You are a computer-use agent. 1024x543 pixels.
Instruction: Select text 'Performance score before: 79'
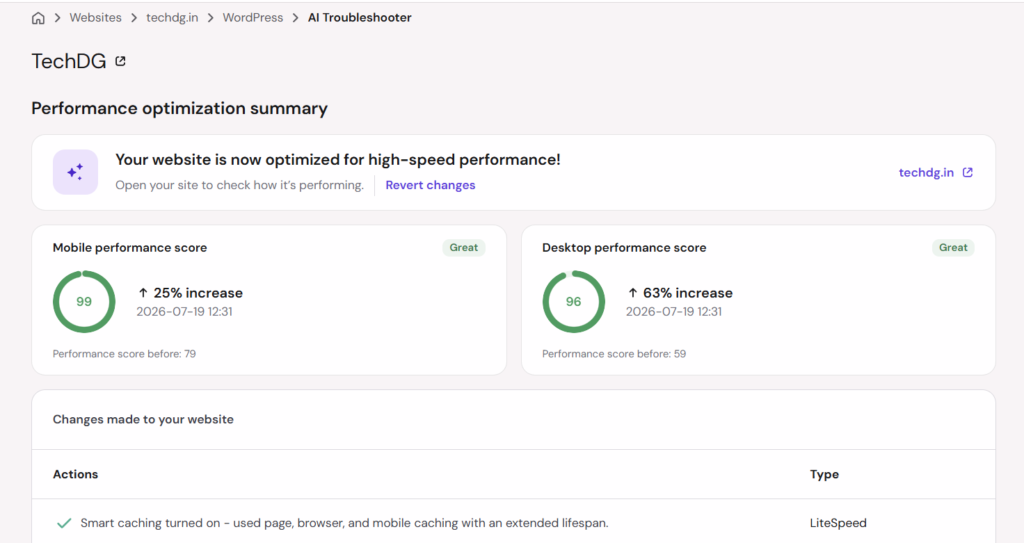(124, 354)
